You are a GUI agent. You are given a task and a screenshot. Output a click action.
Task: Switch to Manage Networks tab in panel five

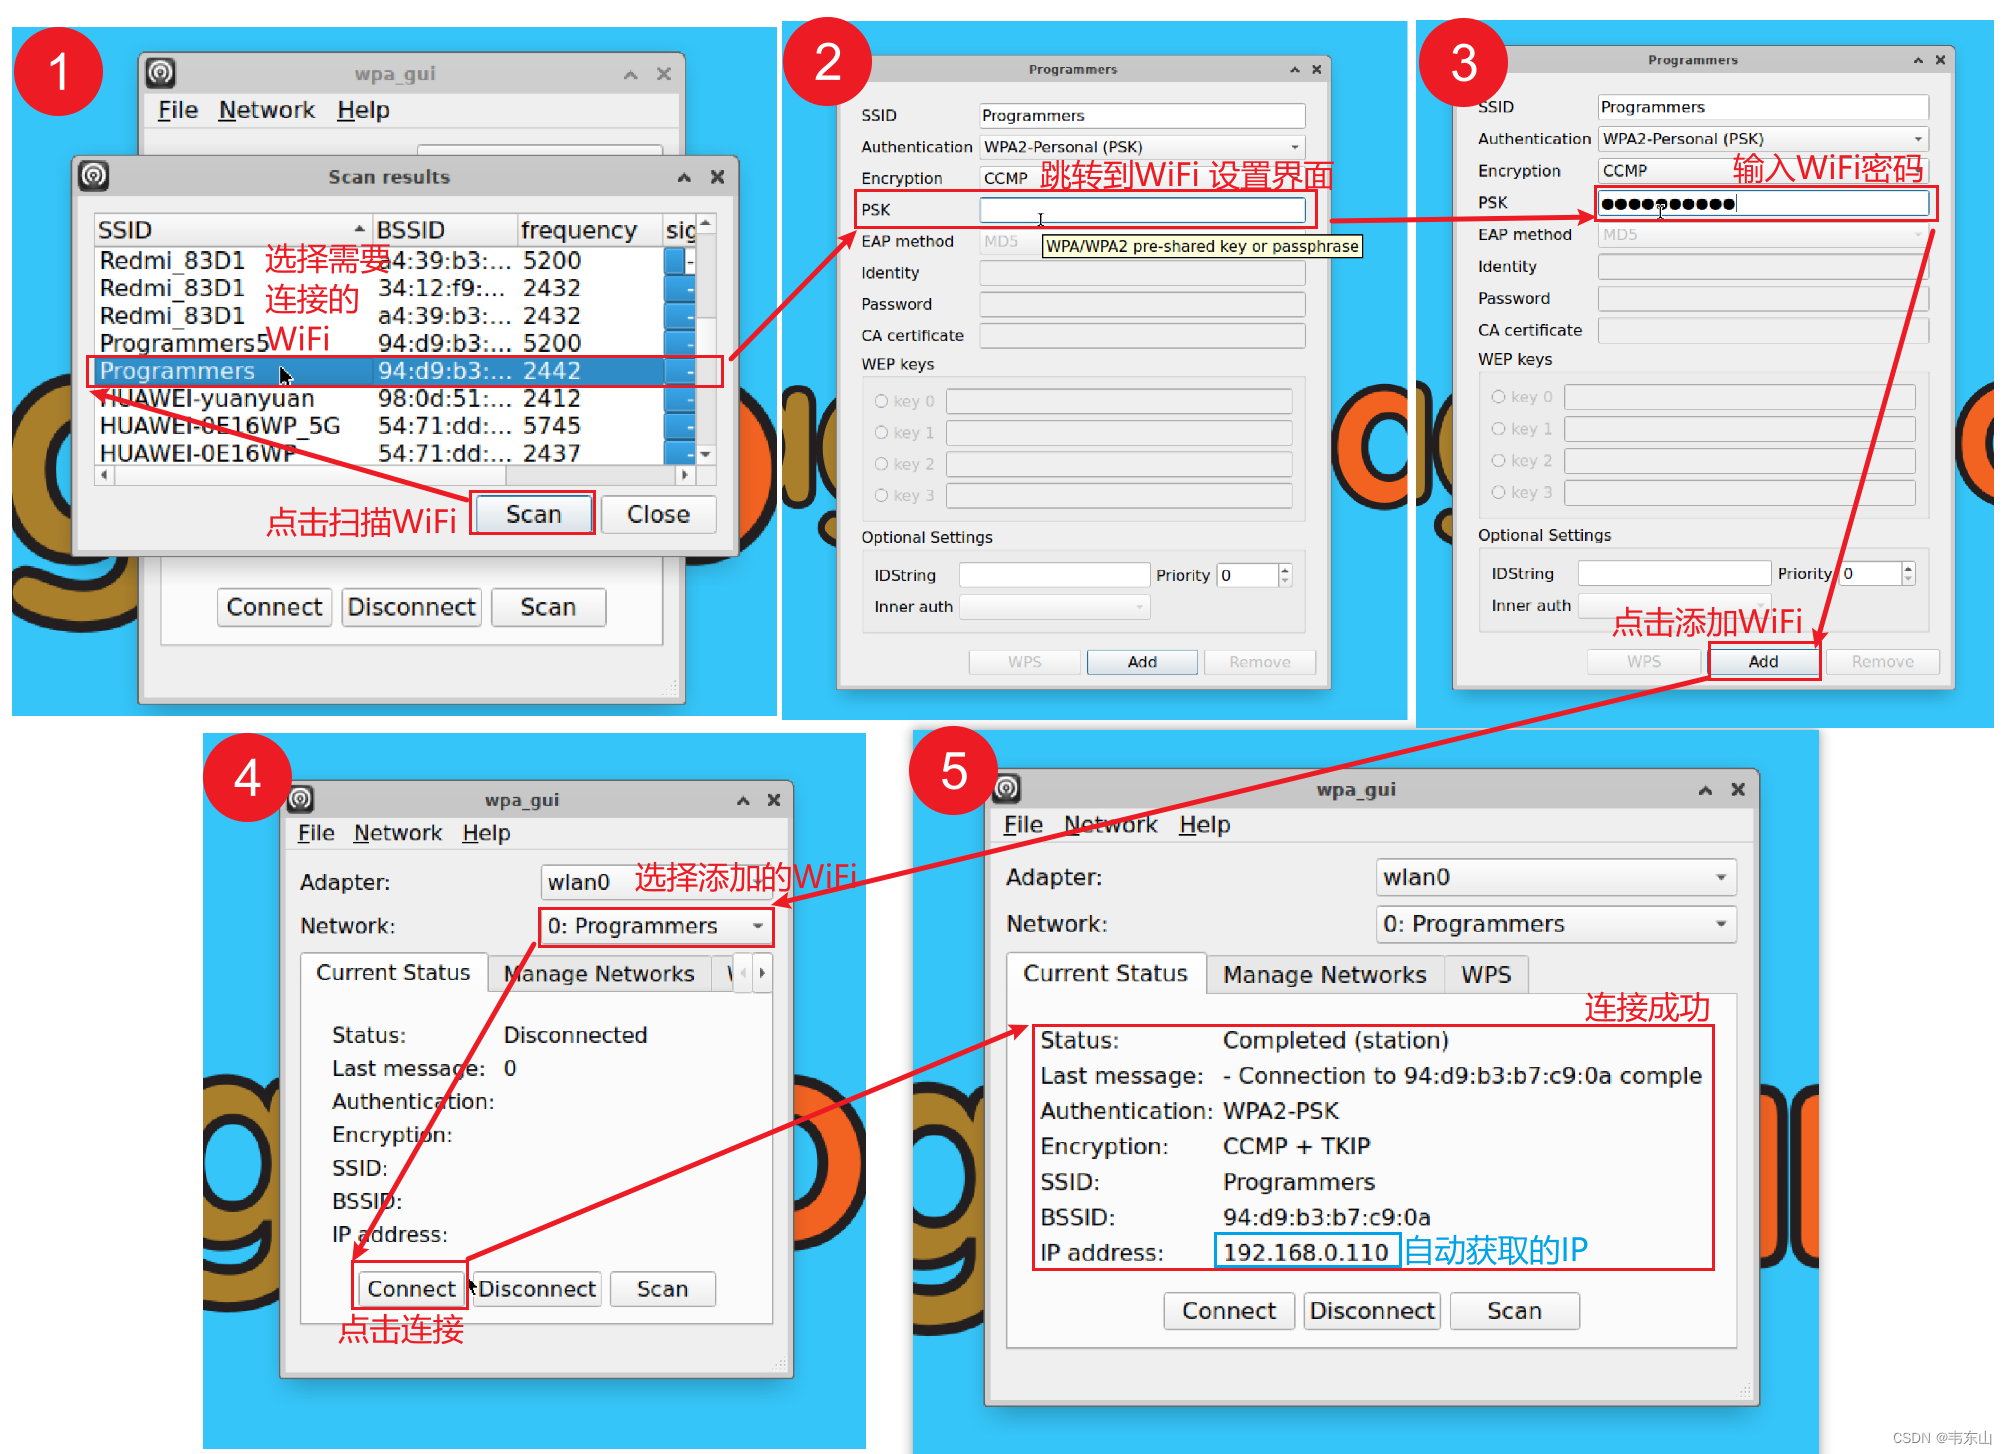(1324, 975)
